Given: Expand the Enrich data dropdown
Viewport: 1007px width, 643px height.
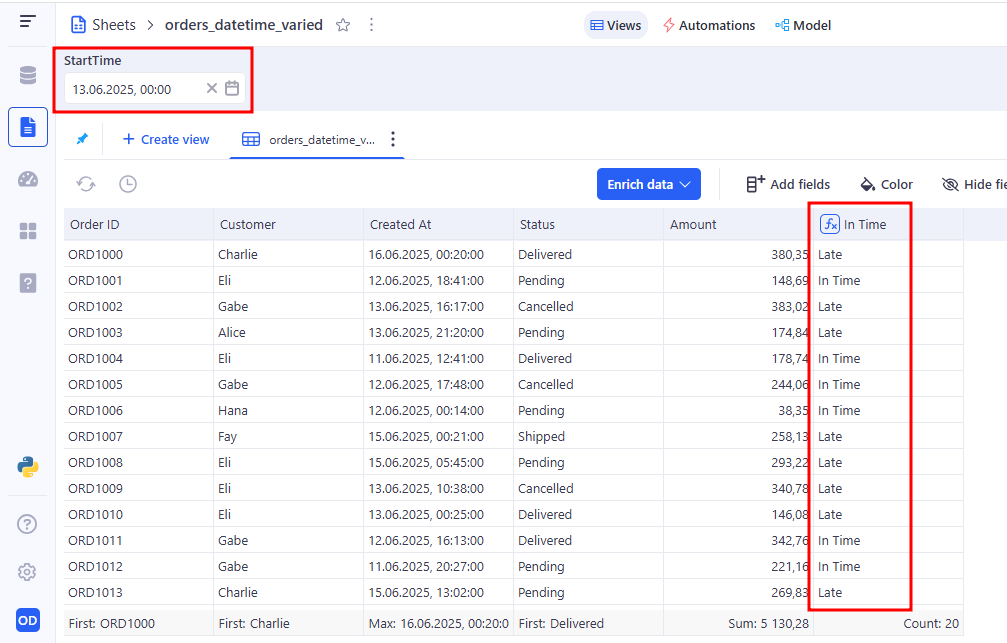Looking at the screenshot, I should pos(649,184).
